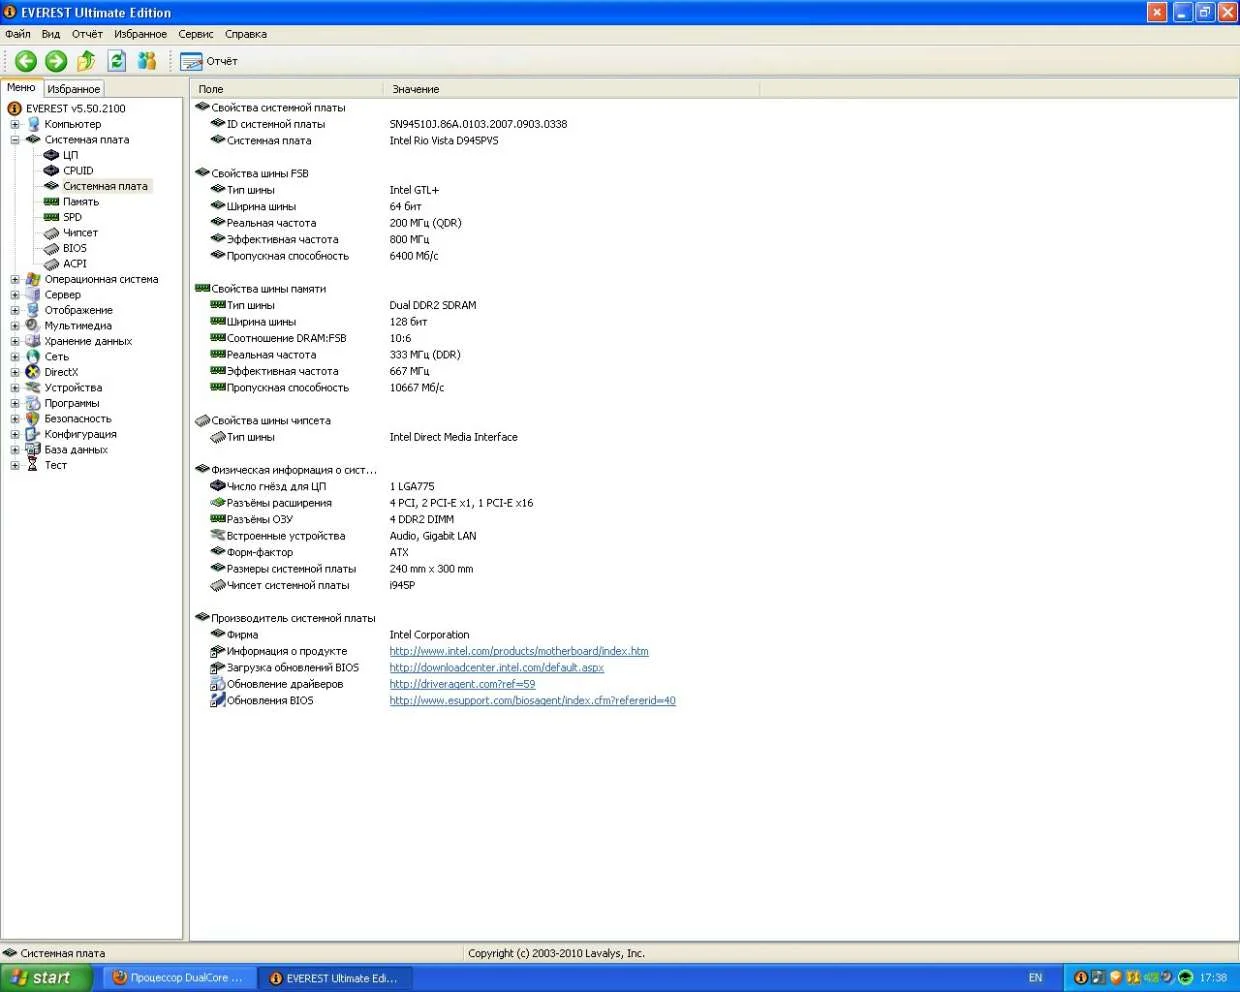The width and height of the screenshot is (1240, 992).
Task: Click the Сеть globe icon
Action: (33, 357)
